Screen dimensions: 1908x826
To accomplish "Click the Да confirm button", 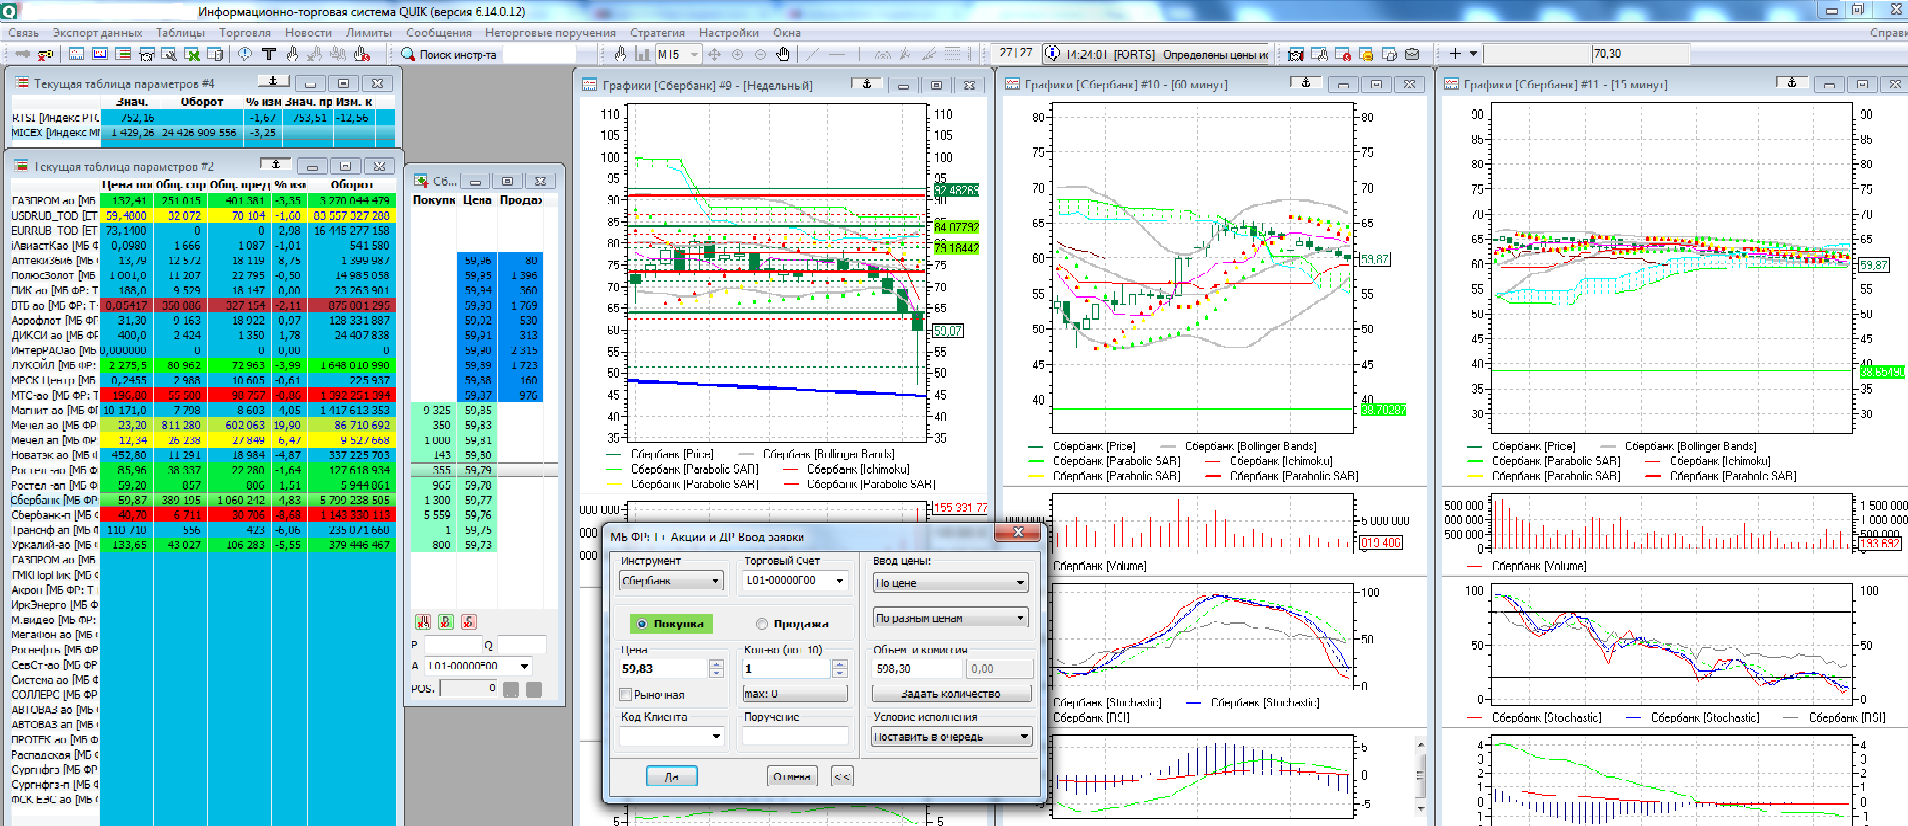I will coord(672,776).
